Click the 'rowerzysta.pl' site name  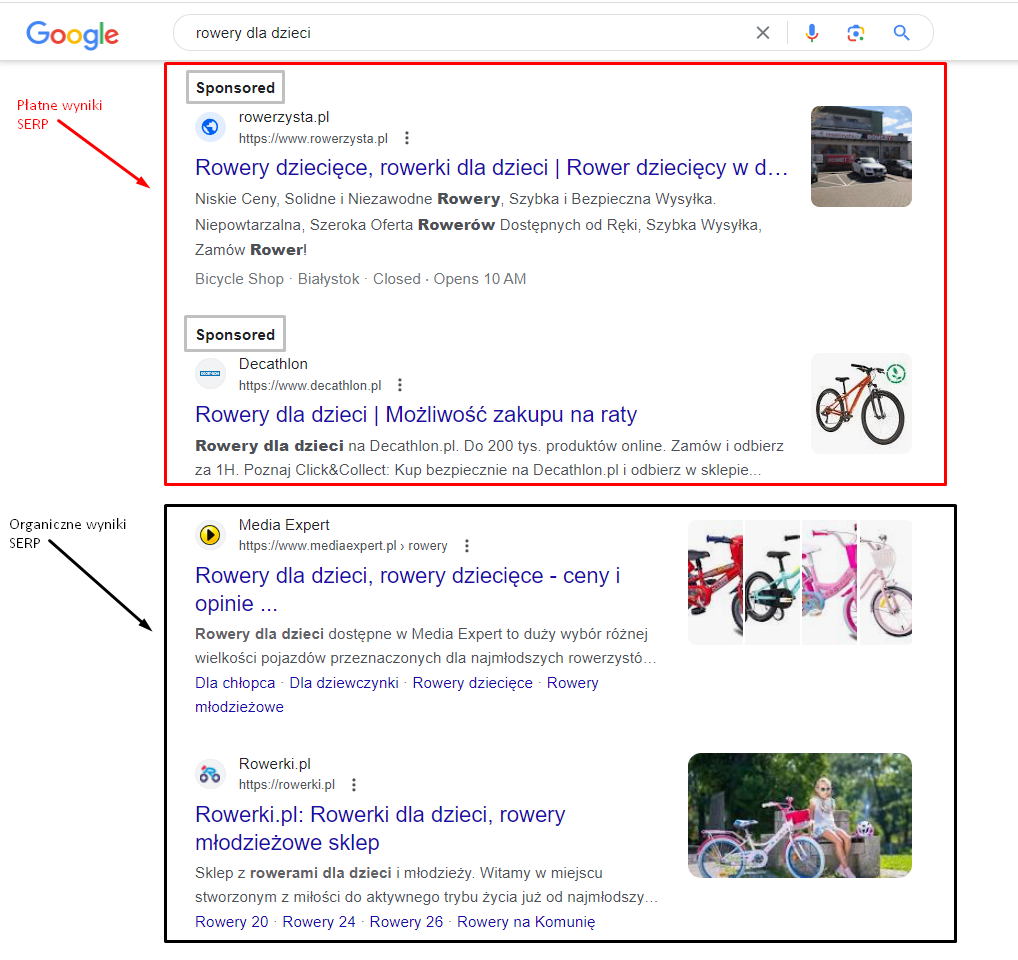(x=284, y=117)
